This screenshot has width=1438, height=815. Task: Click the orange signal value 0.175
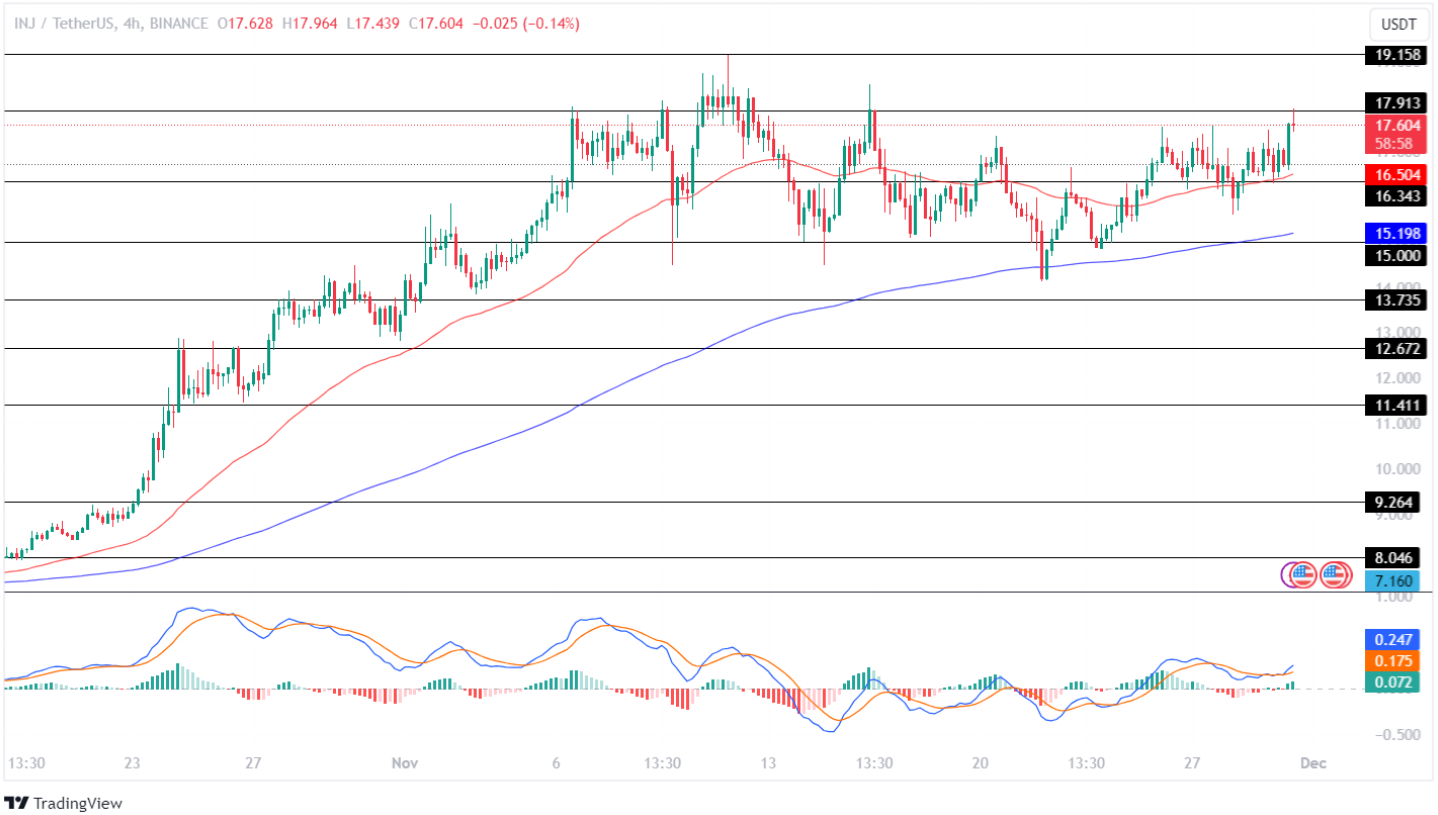coord(1393,661)
